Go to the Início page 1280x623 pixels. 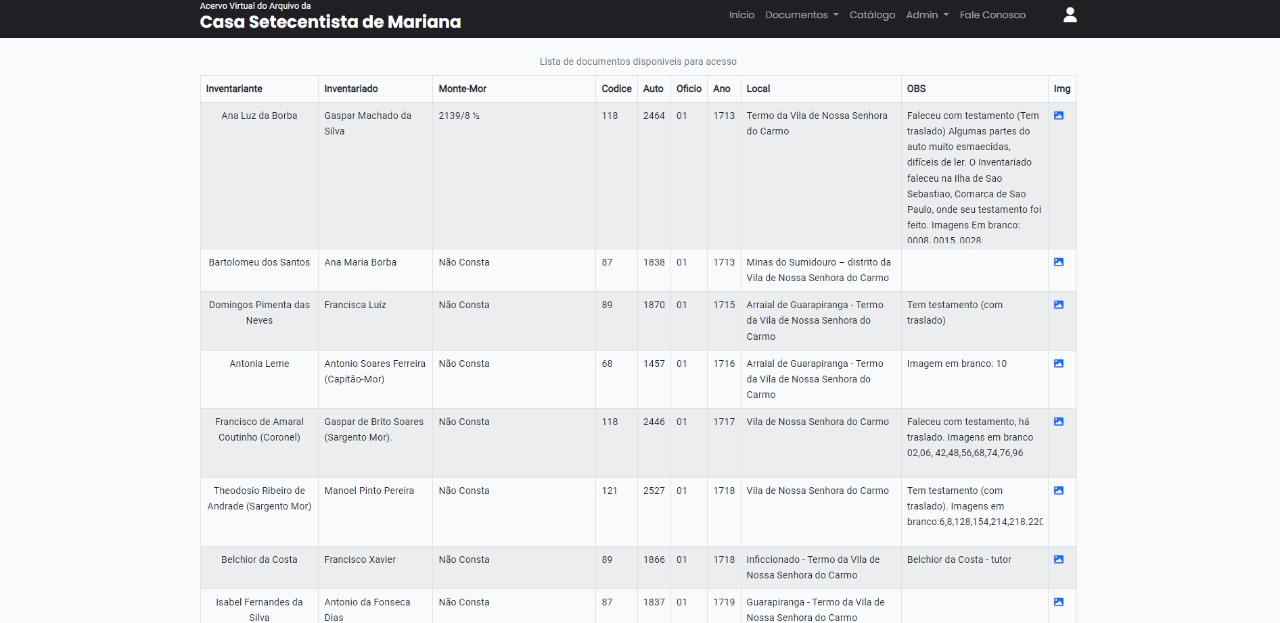click(x=741, y=15)
